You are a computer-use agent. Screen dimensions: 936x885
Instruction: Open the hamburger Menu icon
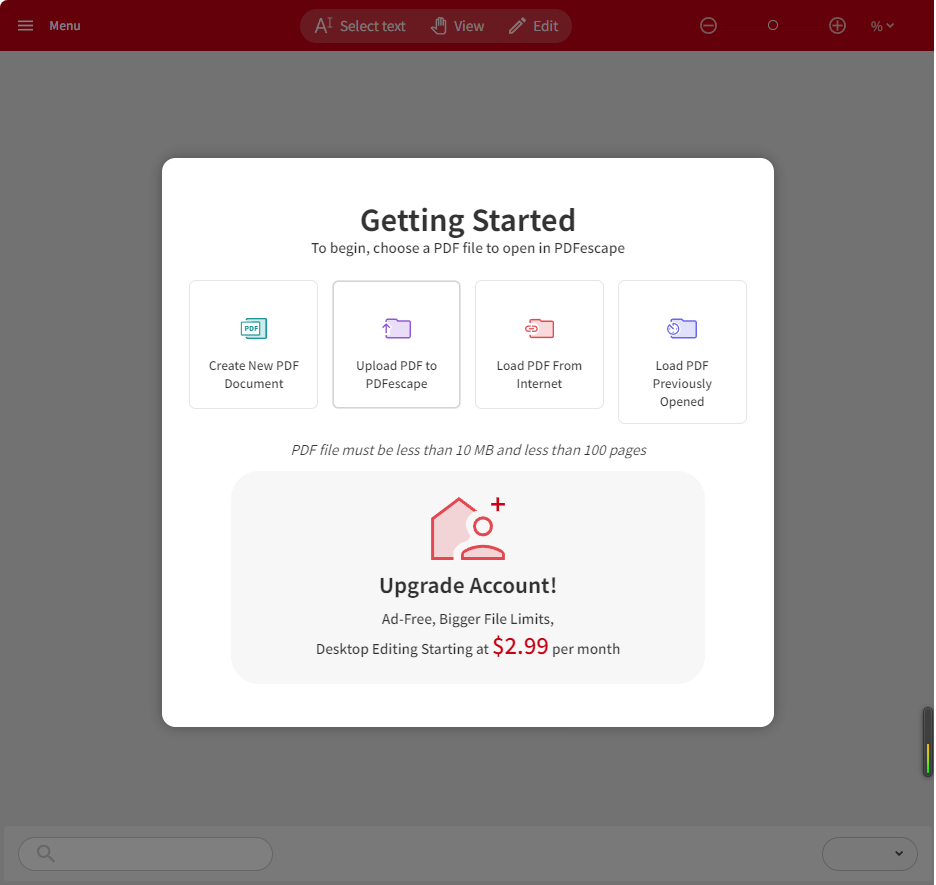(25, 26)
